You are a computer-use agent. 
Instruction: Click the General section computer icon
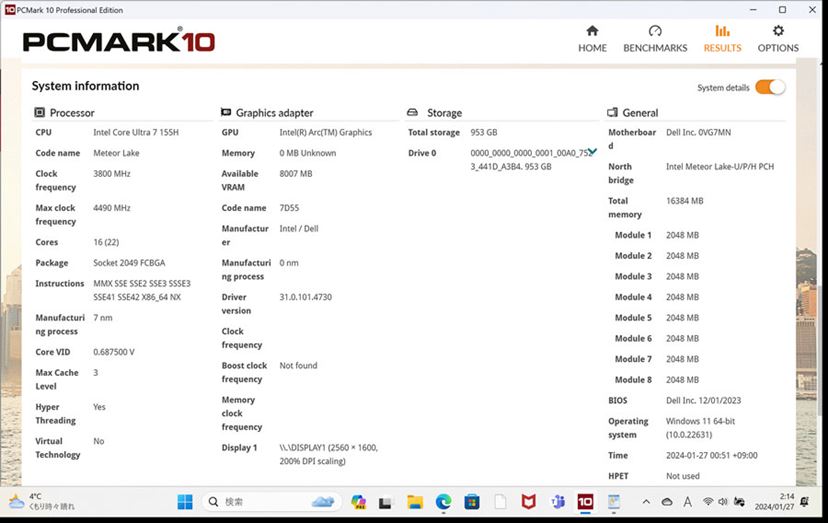click(612, 112)
